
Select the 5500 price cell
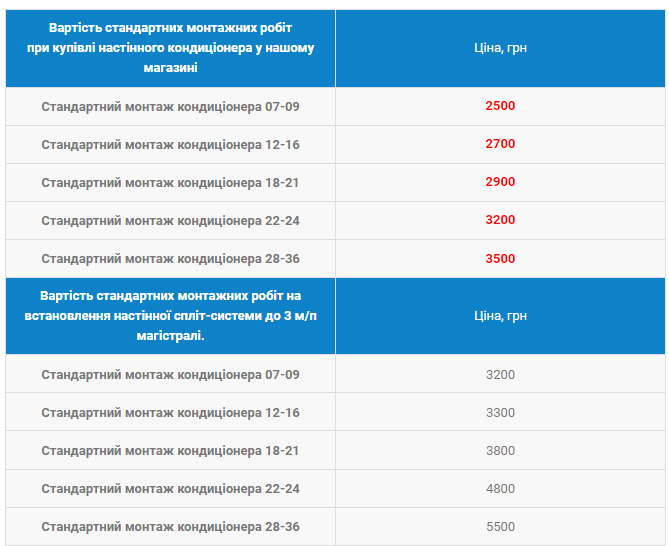click(500, 527)
